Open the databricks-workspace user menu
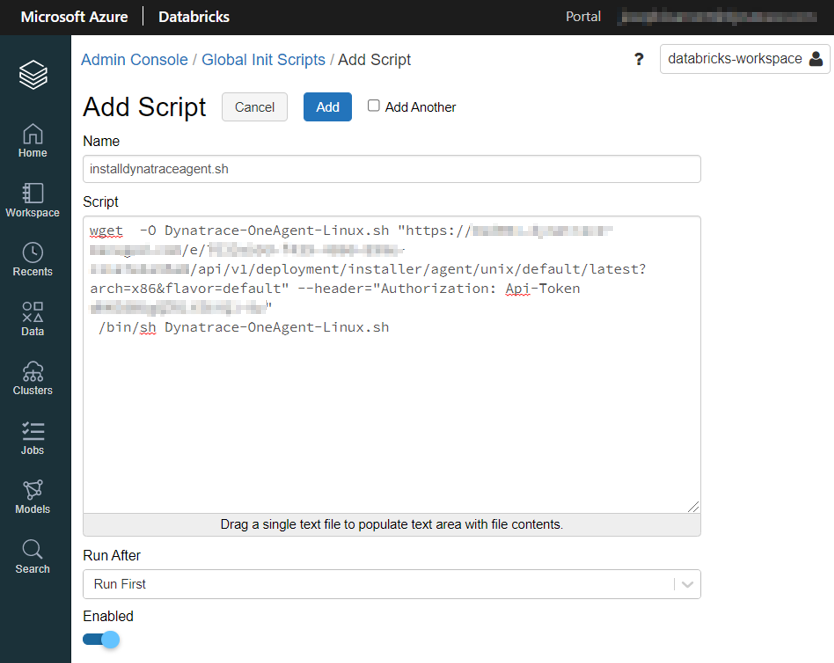 point(745,59)
